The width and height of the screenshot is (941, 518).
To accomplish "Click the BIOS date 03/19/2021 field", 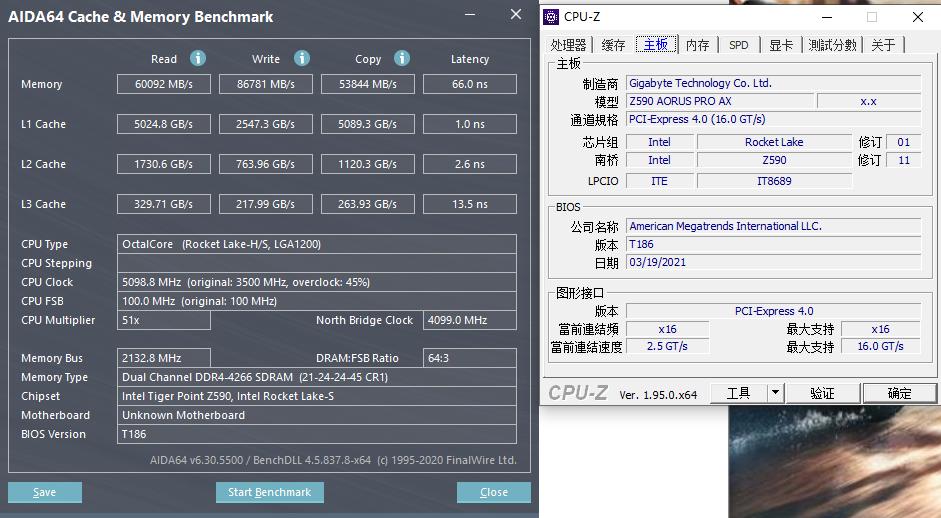I will (774, 262).
